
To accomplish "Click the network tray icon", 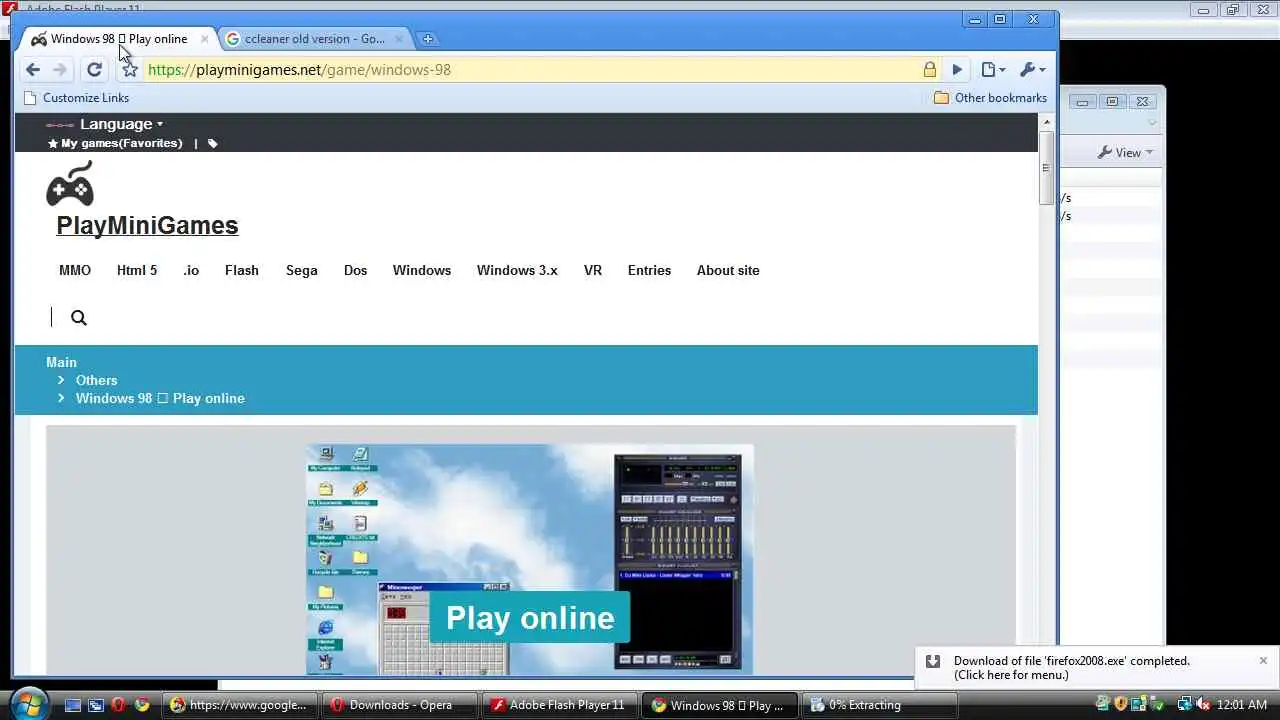I will [1185, 705].
